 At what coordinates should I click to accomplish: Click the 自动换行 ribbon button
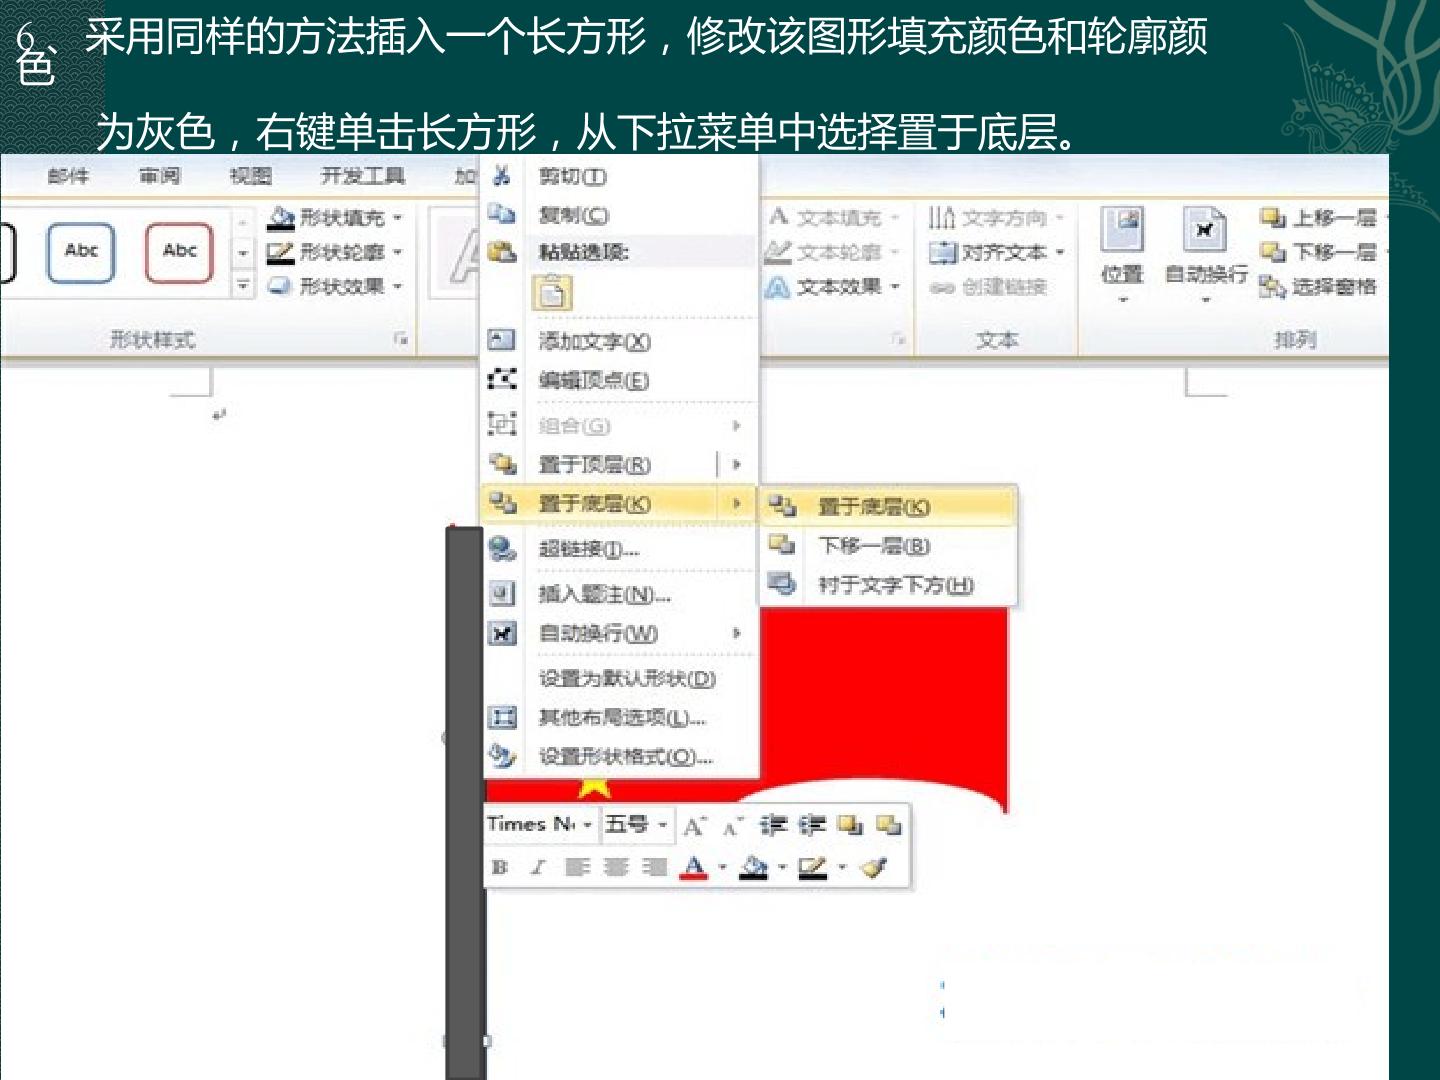(x=1205, y=255)
